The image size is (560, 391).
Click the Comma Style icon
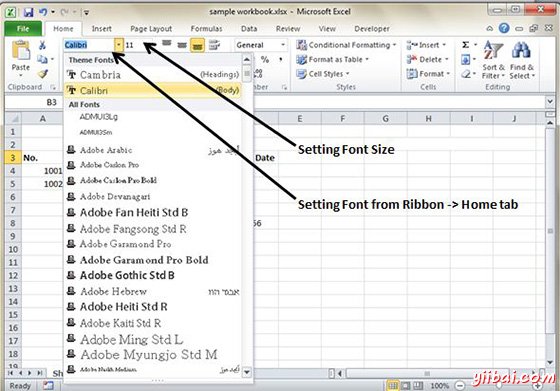tap(281, 60)
